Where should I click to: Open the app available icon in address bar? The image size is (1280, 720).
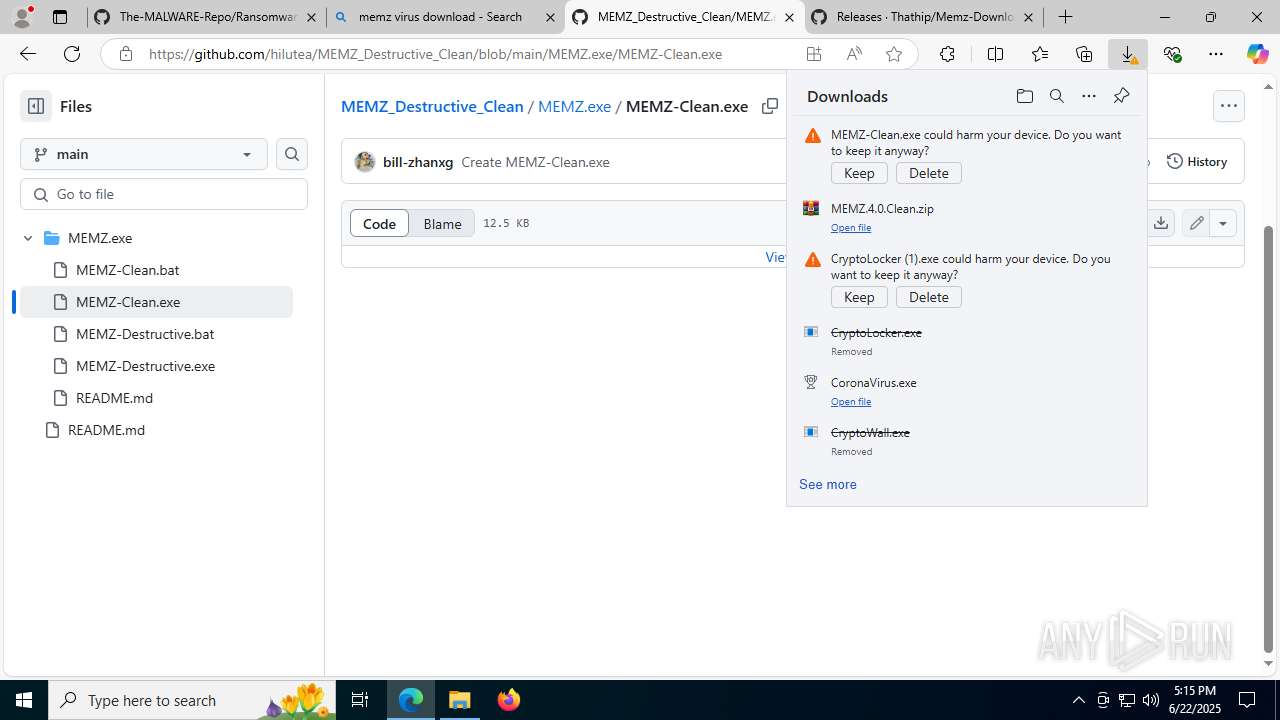click(814, 54)
